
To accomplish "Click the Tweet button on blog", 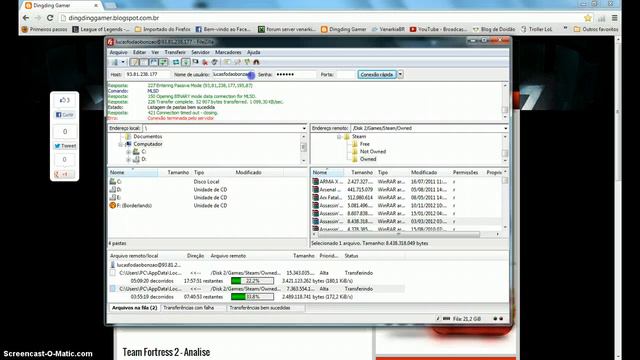I will tap(65, 146).
